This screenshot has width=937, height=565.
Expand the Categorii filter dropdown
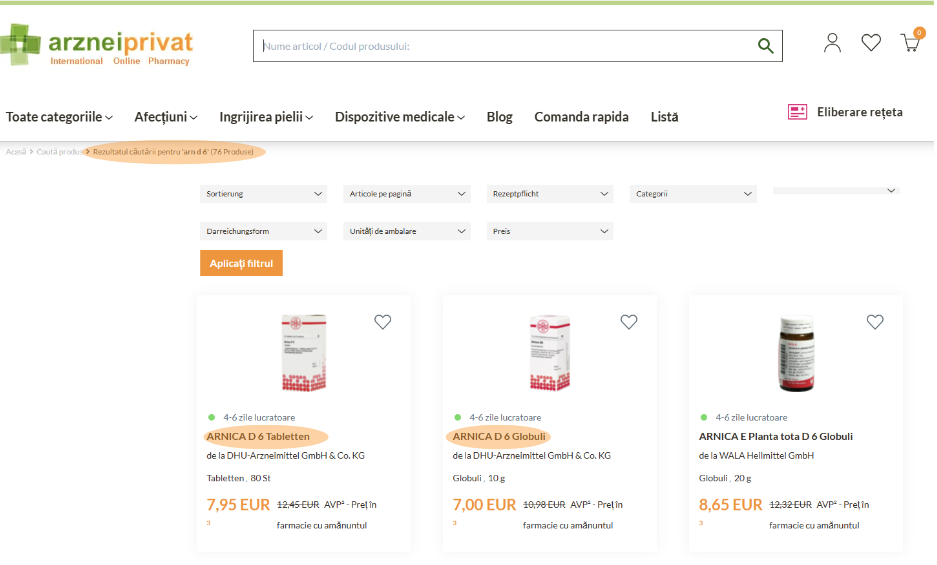point(693,194)
